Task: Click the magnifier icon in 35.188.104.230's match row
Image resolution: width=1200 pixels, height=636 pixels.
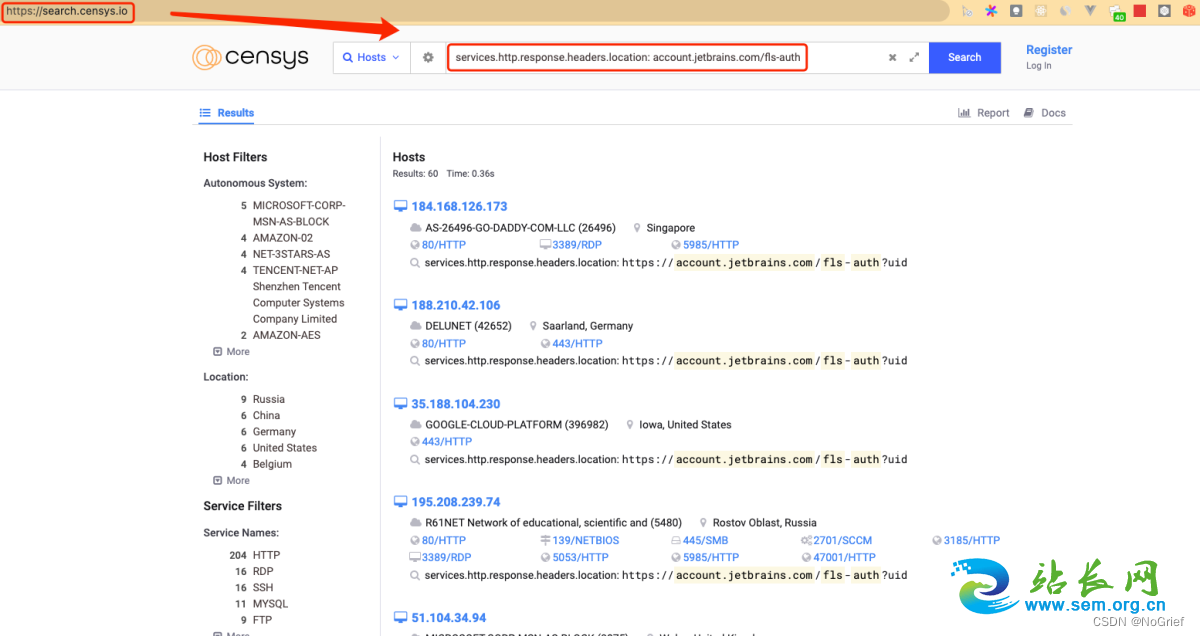Action: pyautogui.click(x=415, y=460)
